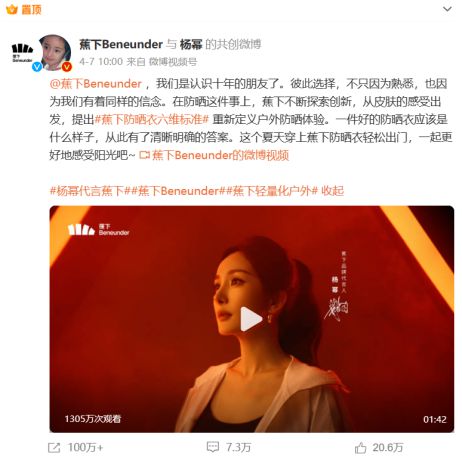This screenshot has width=462, height=457.
Task: Open the 蕉下Beneunder account name
Action: click(121, 44)
